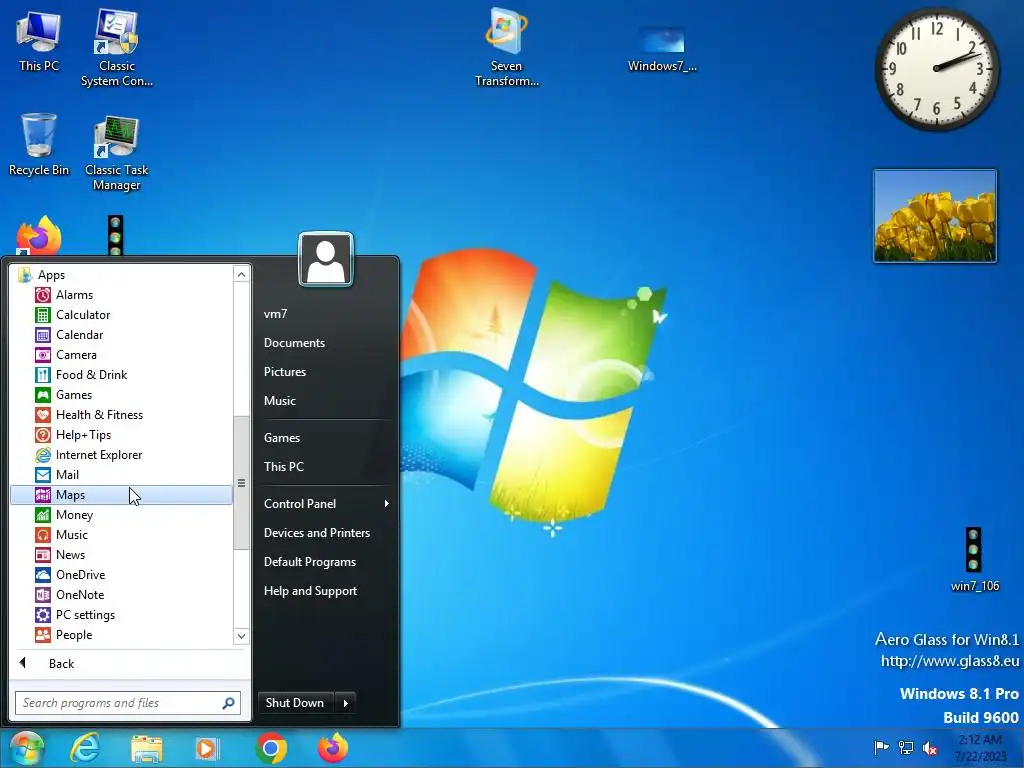
Task: Select the Classic Task Manager desktop shortcut
Action: 117,153
